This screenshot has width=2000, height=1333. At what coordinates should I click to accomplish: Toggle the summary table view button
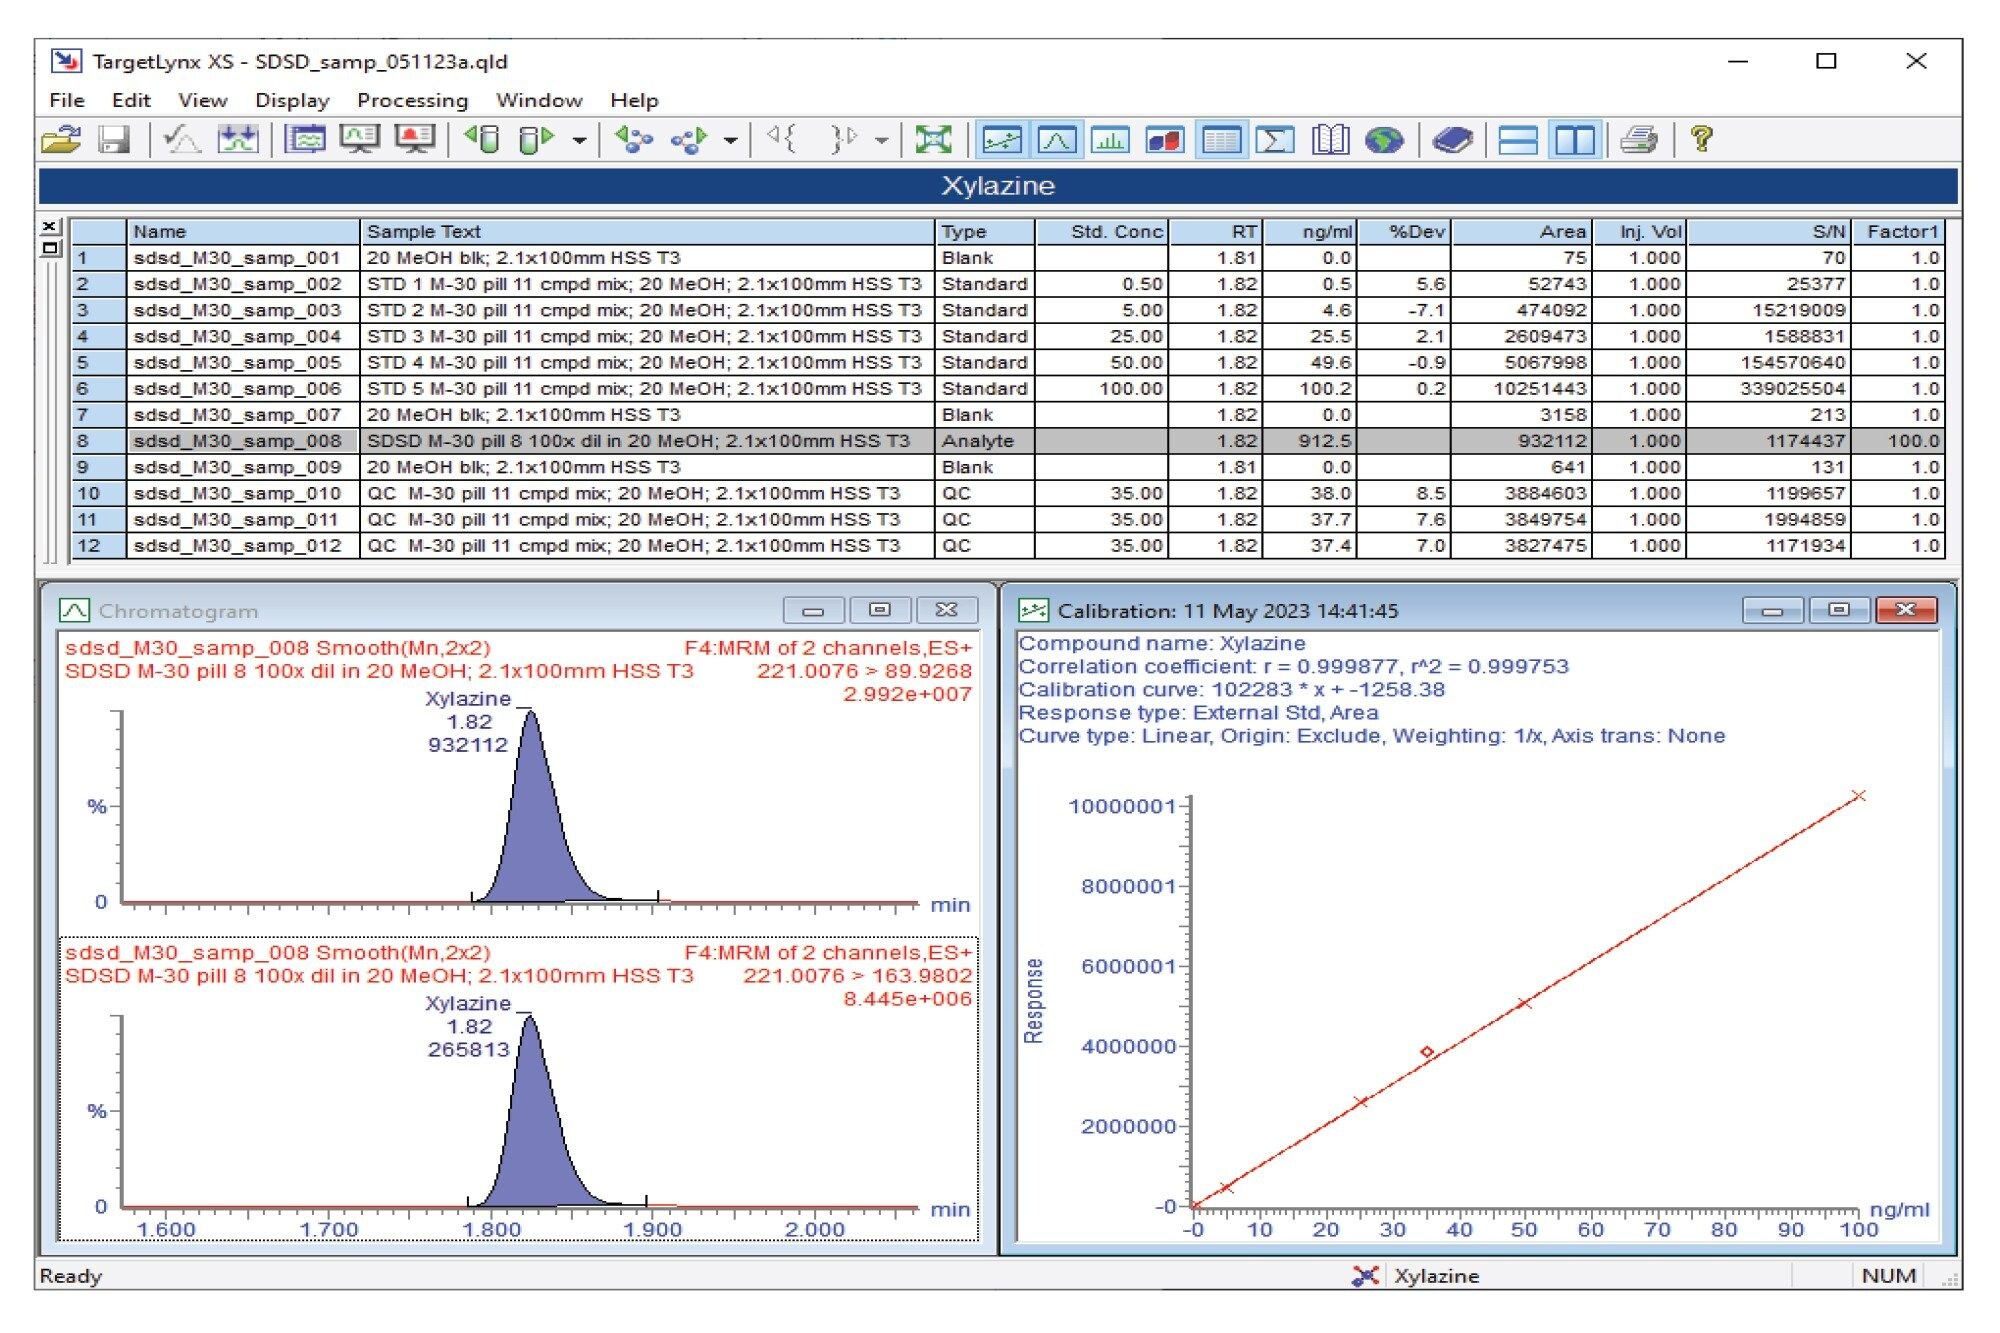[1220, 140]
